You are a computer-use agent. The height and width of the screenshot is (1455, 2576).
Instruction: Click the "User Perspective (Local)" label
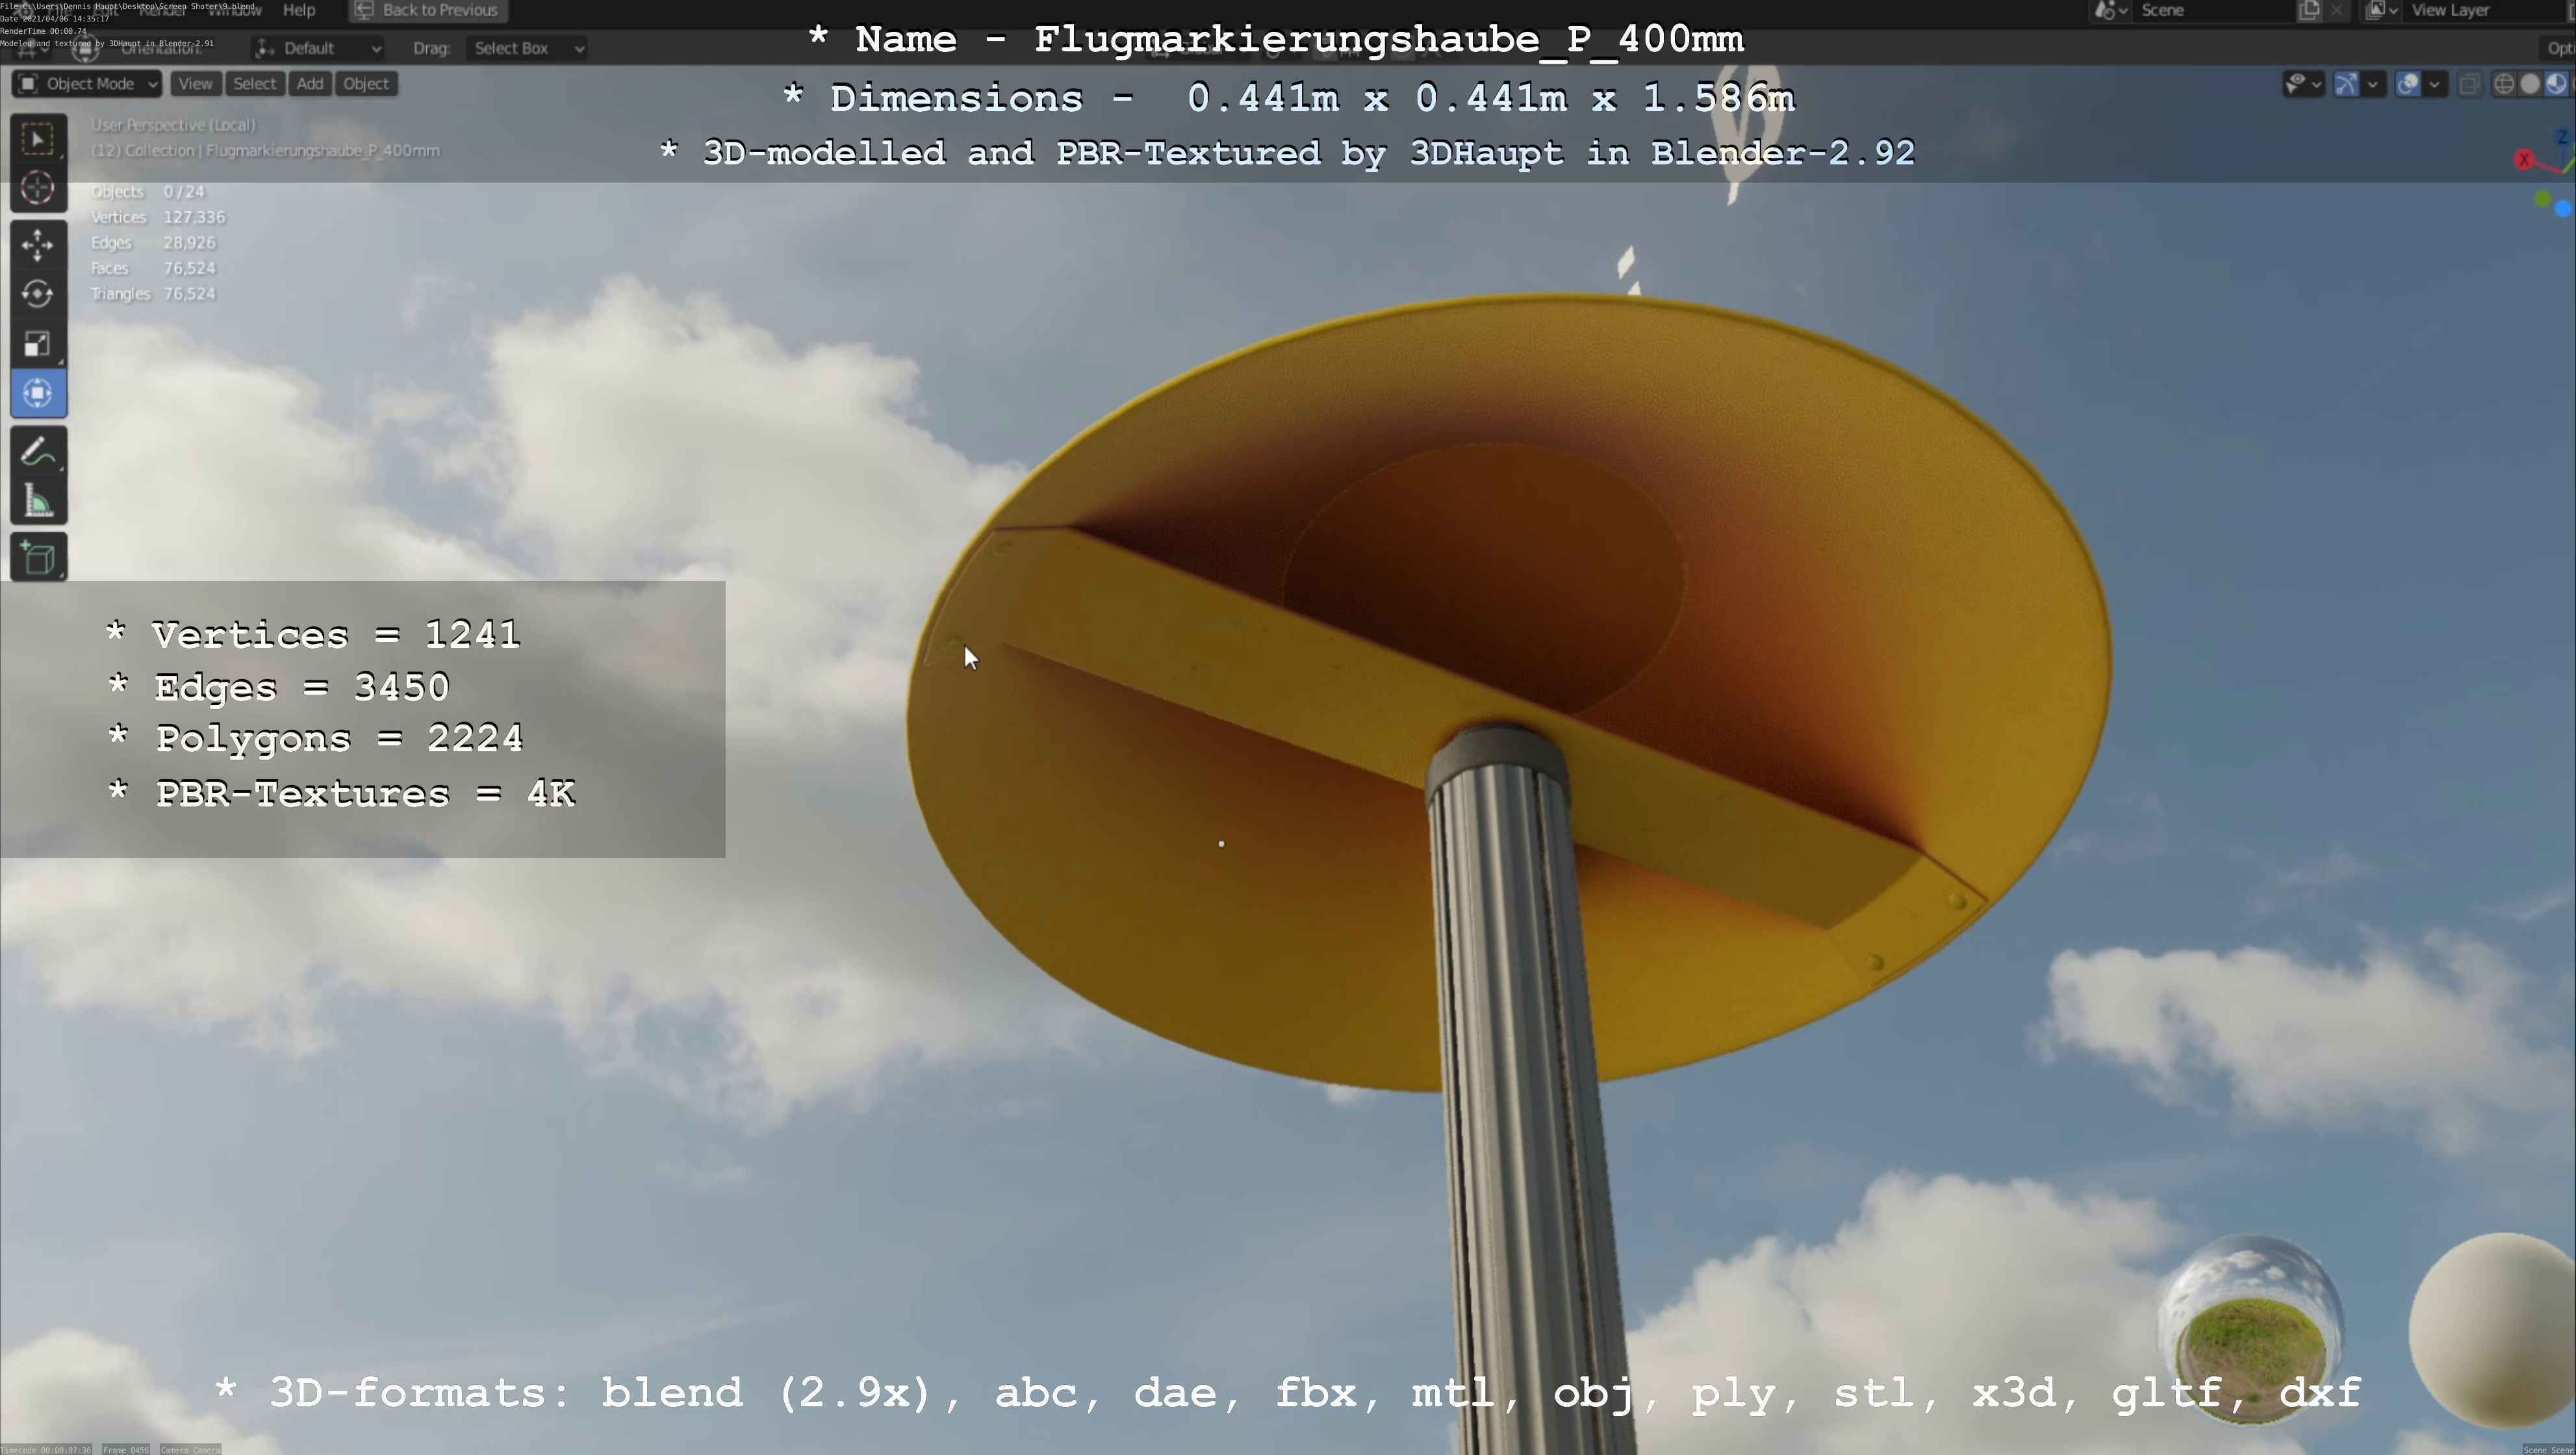pos(174,125)
